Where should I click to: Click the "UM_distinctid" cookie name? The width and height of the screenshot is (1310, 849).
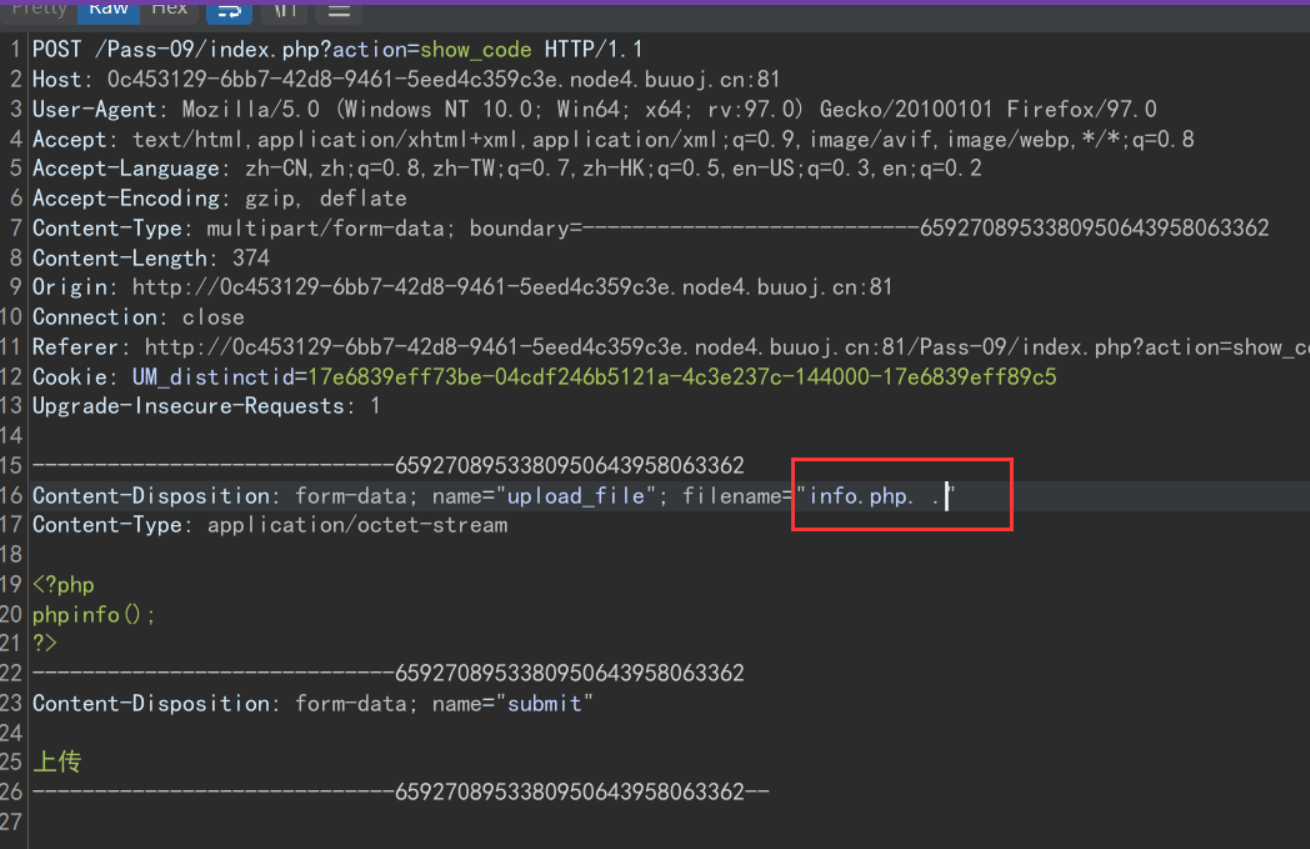(x=213, y=377)
